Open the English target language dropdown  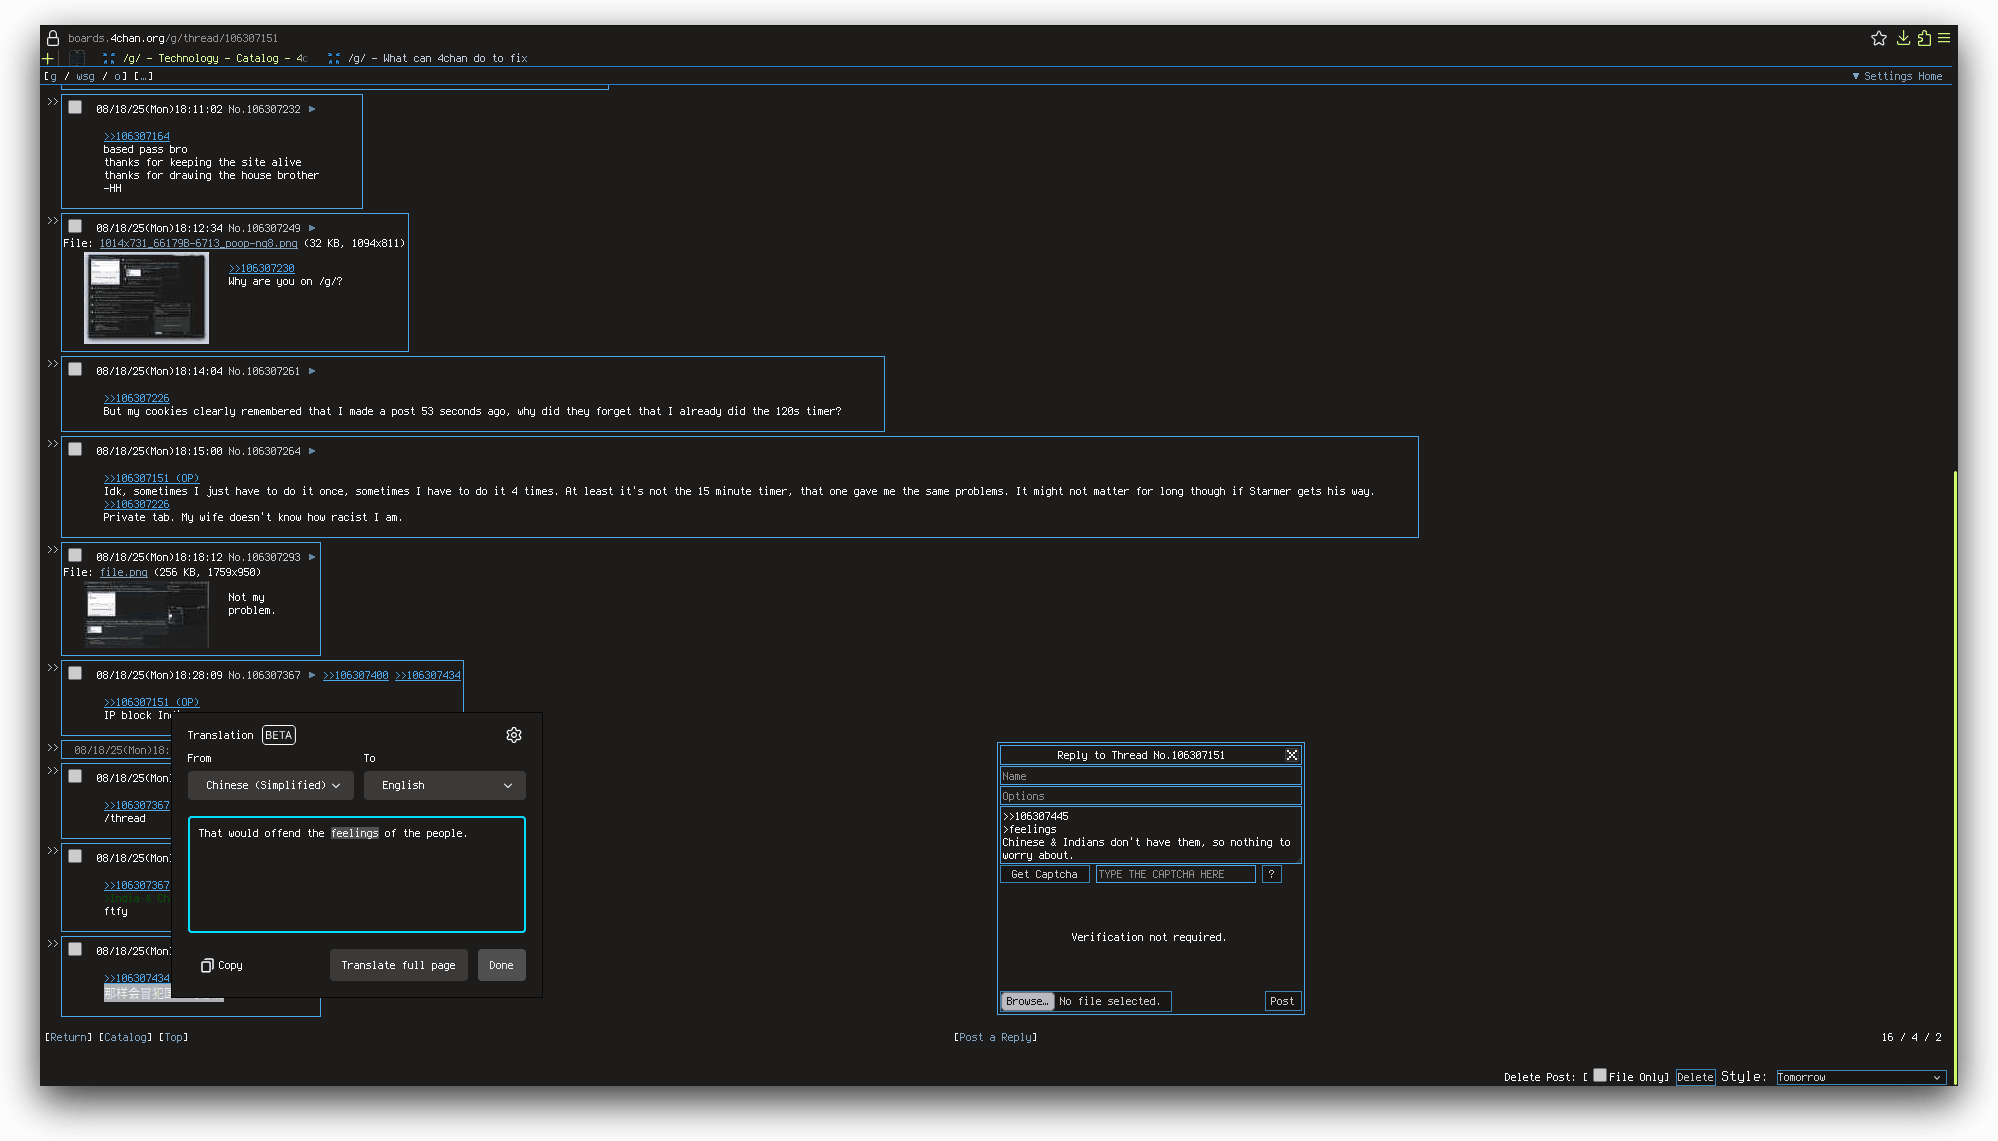(445, 785)
